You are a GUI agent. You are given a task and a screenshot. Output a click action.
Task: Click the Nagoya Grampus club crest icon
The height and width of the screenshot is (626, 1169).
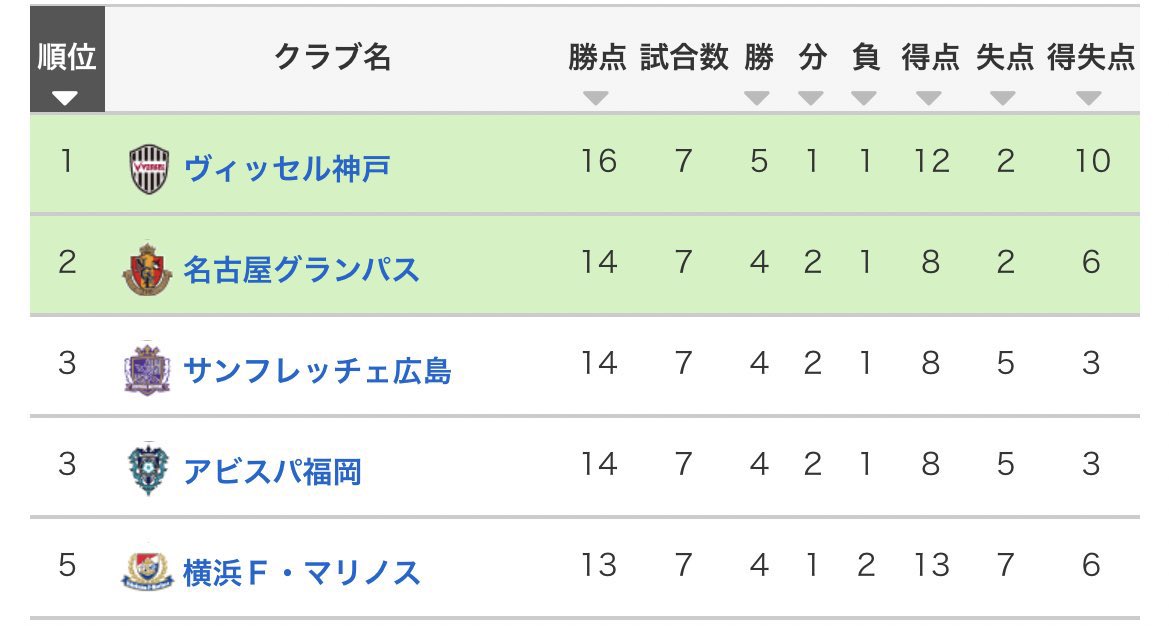(x=147, y=268)
